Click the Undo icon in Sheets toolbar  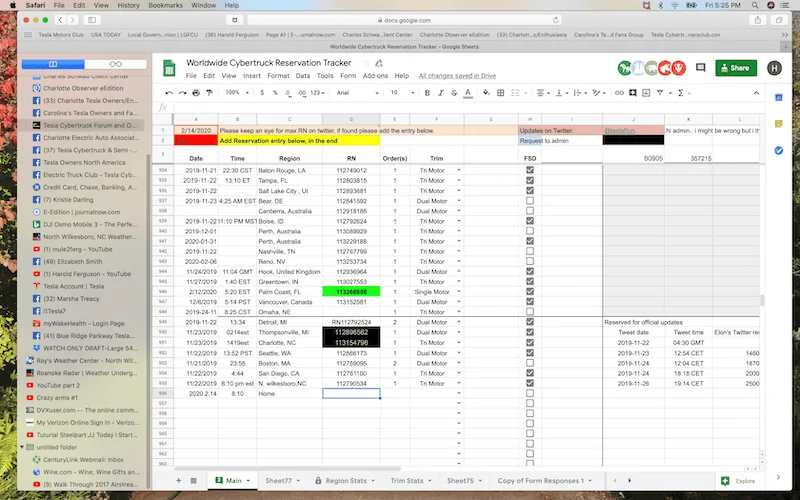(x=169, y=93)
